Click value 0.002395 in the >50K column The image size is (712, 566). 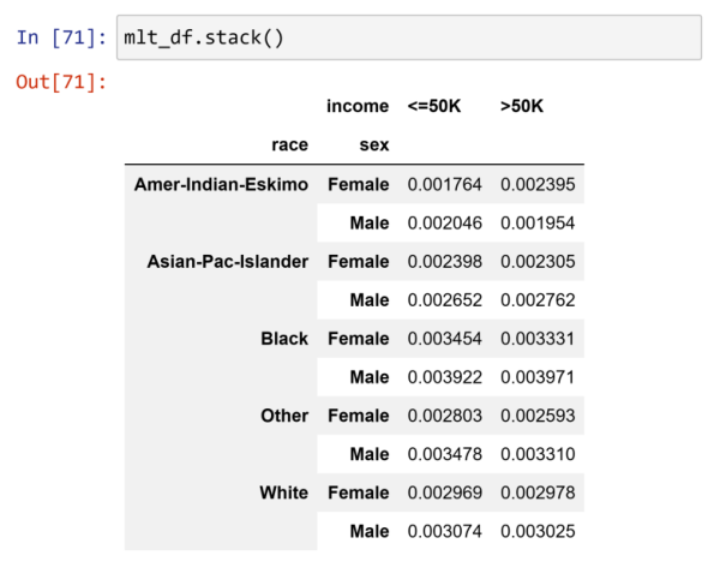tap(537, 184)
